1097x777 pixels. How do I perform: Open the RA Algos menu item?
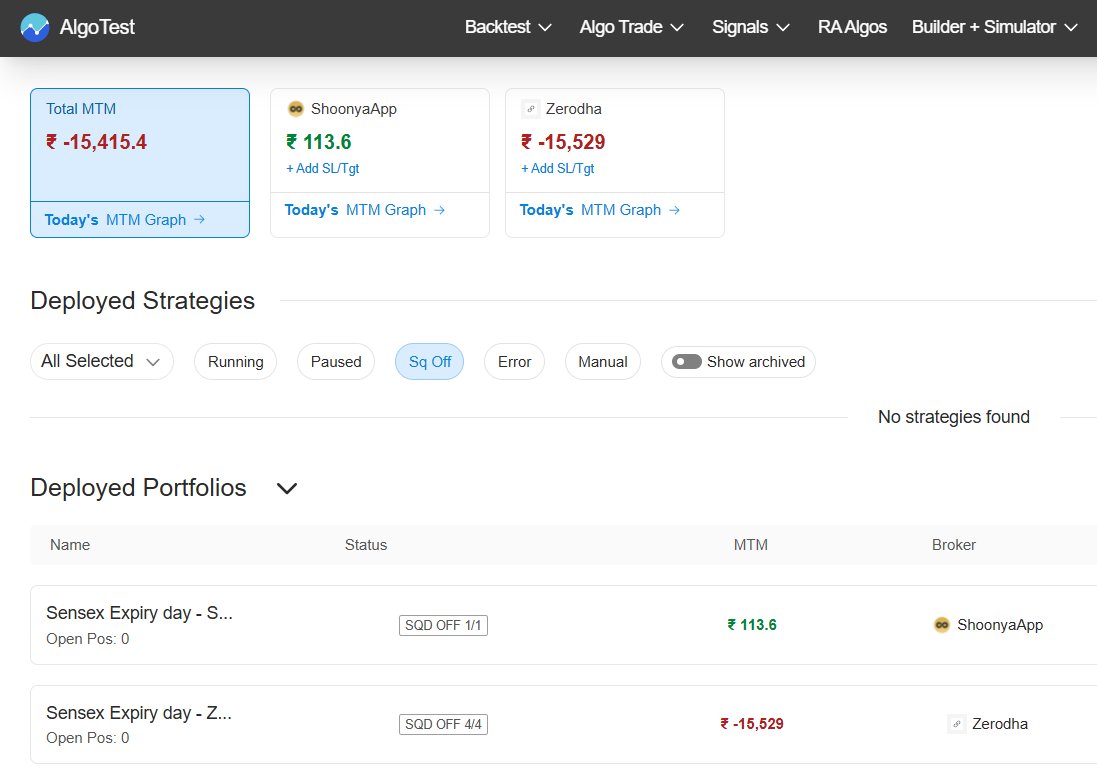coord(852,28)
